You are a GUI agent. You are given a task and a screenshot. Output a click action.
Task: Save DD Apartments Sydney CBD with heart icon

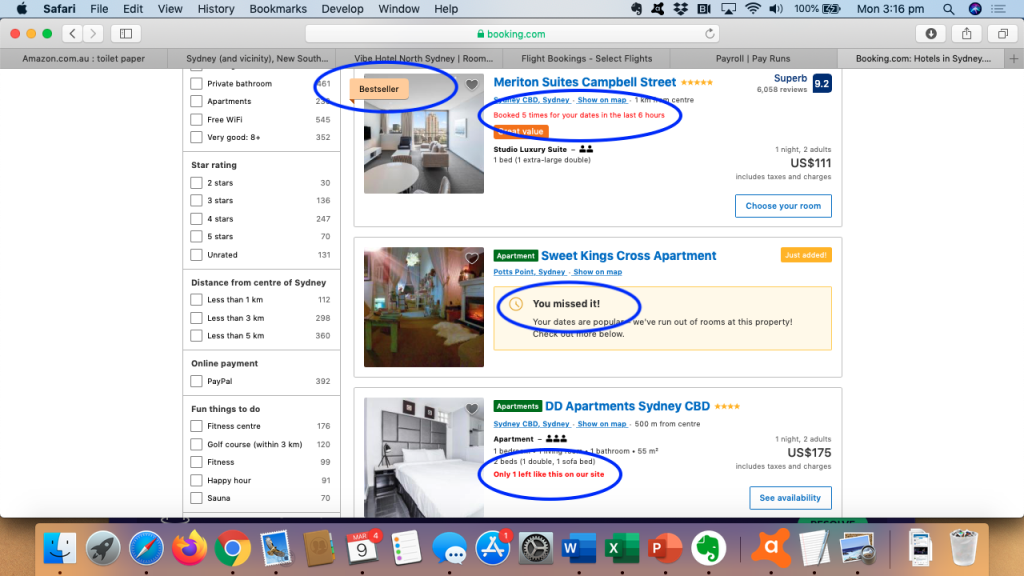coord(472,409)
